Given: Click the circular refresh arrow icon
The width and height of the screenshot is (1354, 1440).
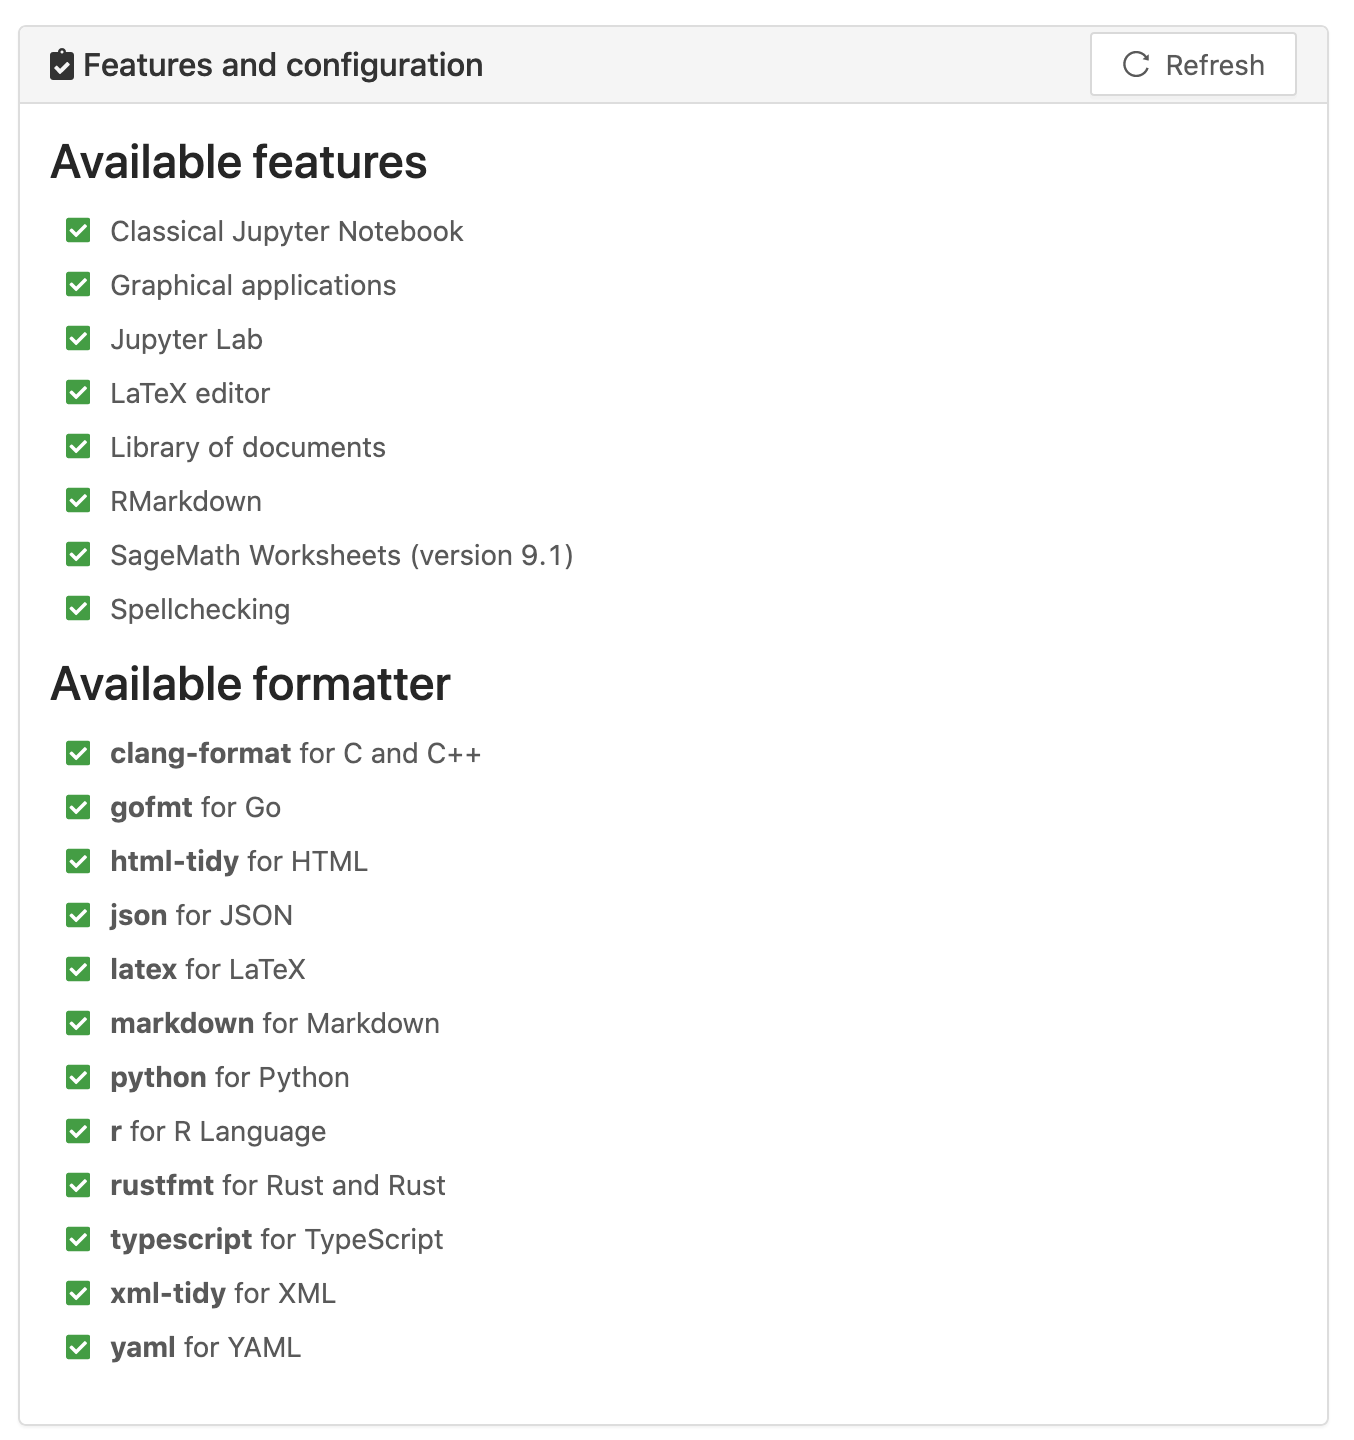Looking at the screenshot, I should tap(1136, 65).
